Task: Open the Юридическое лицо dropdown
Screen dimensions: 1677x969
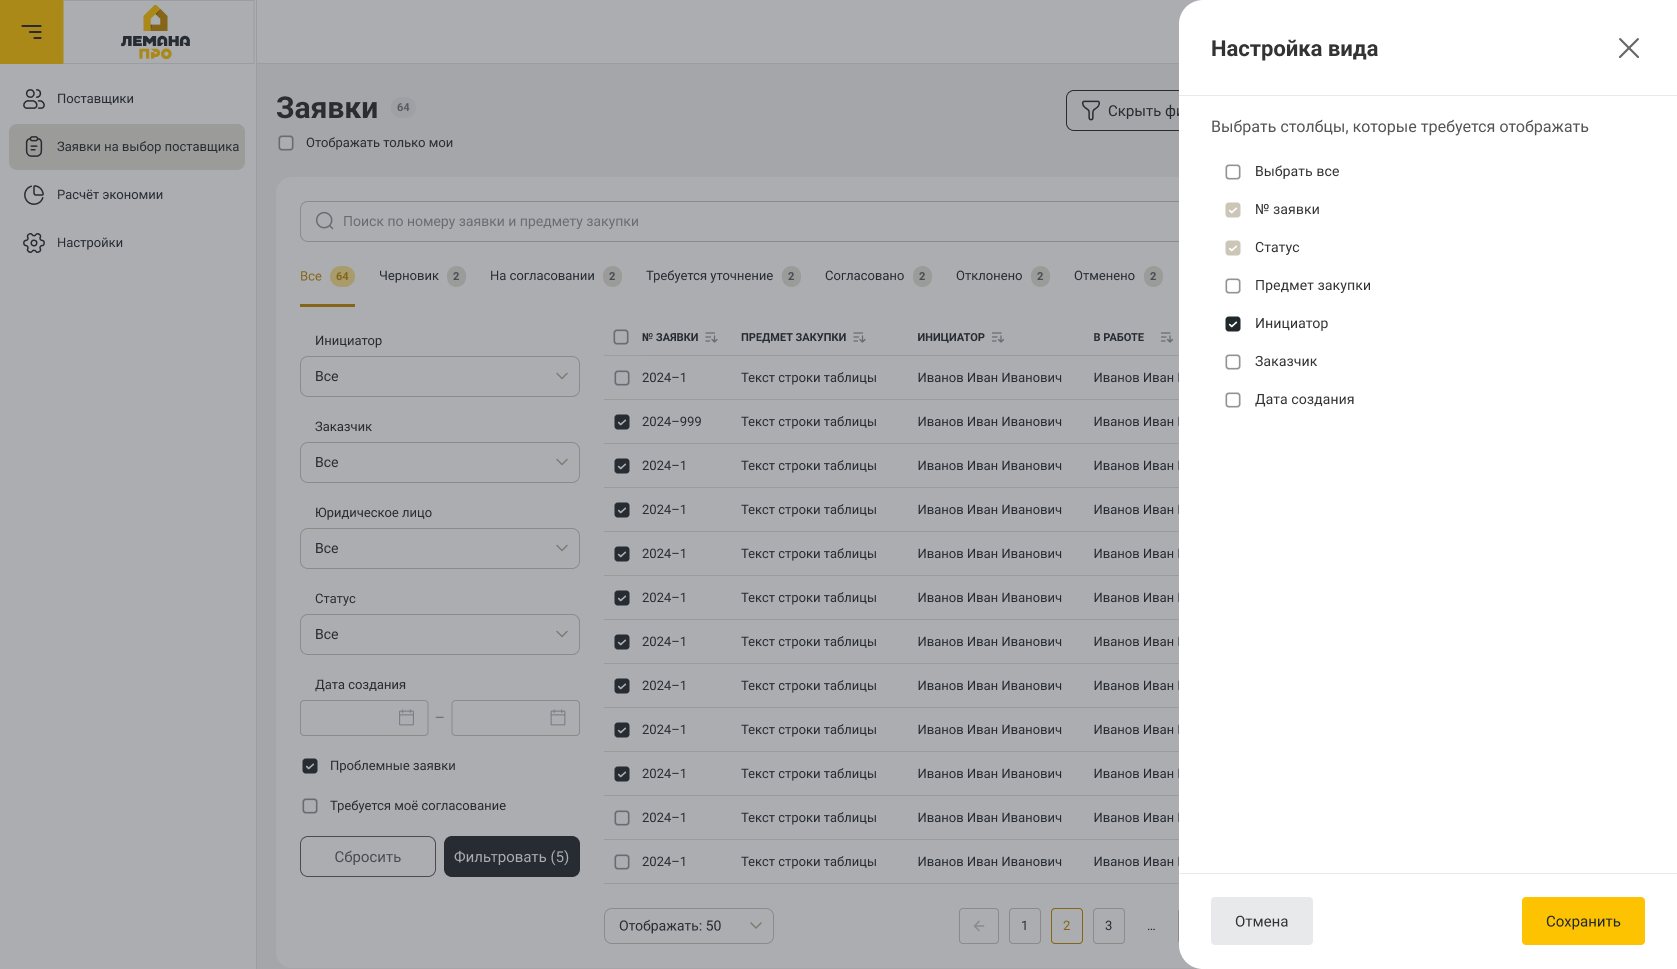Action: (440, 548)
